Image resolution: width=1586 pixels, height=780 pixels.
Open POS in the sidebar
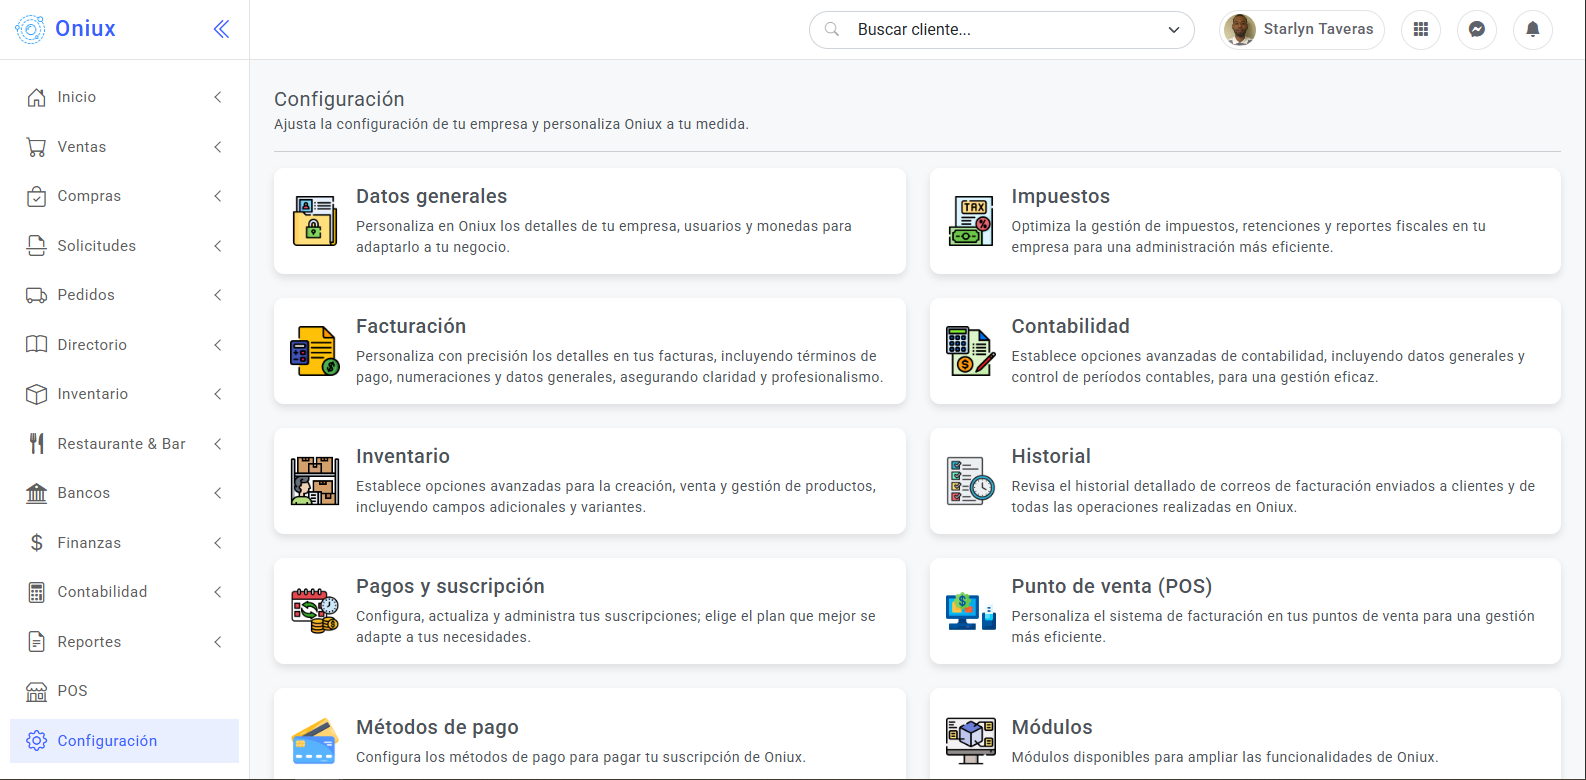click(x=124, y=691)
